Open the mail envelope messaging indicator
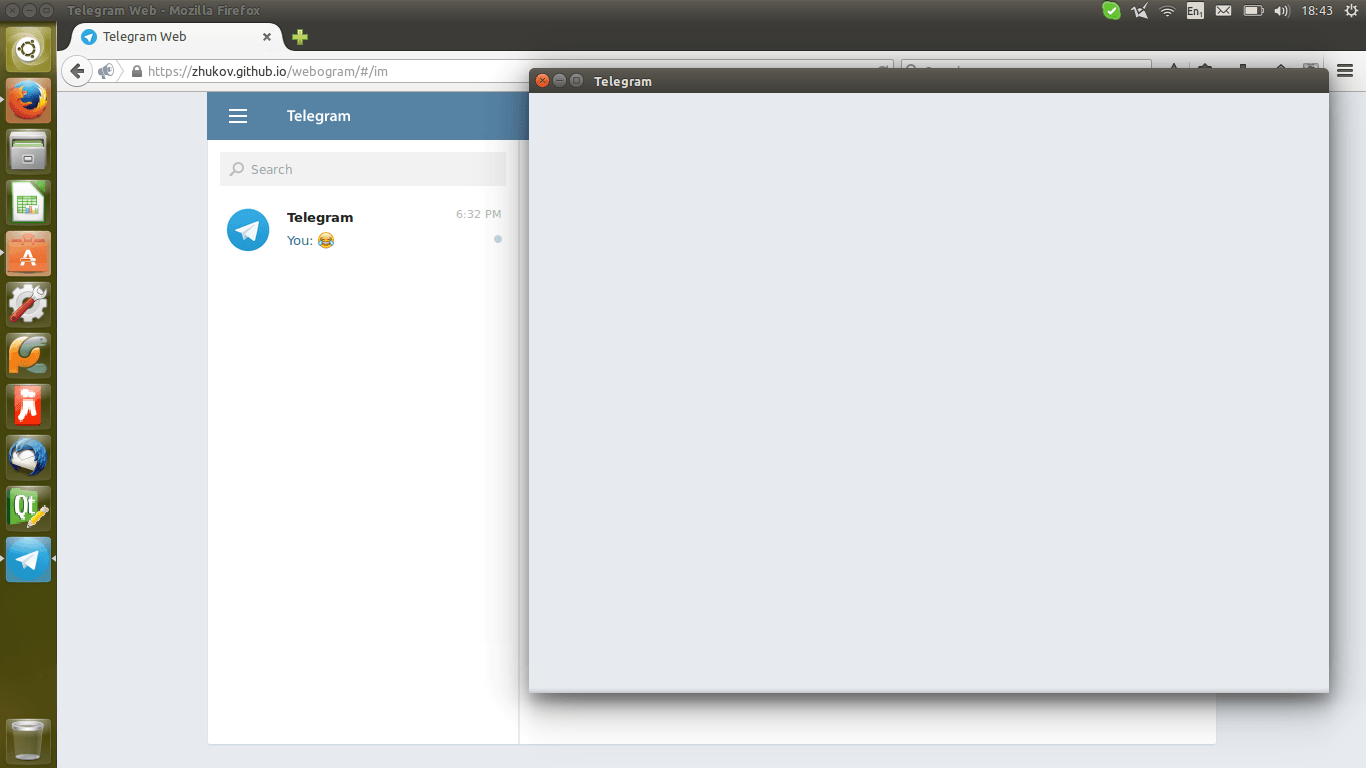The image size is (1366, 768). 1223,11
